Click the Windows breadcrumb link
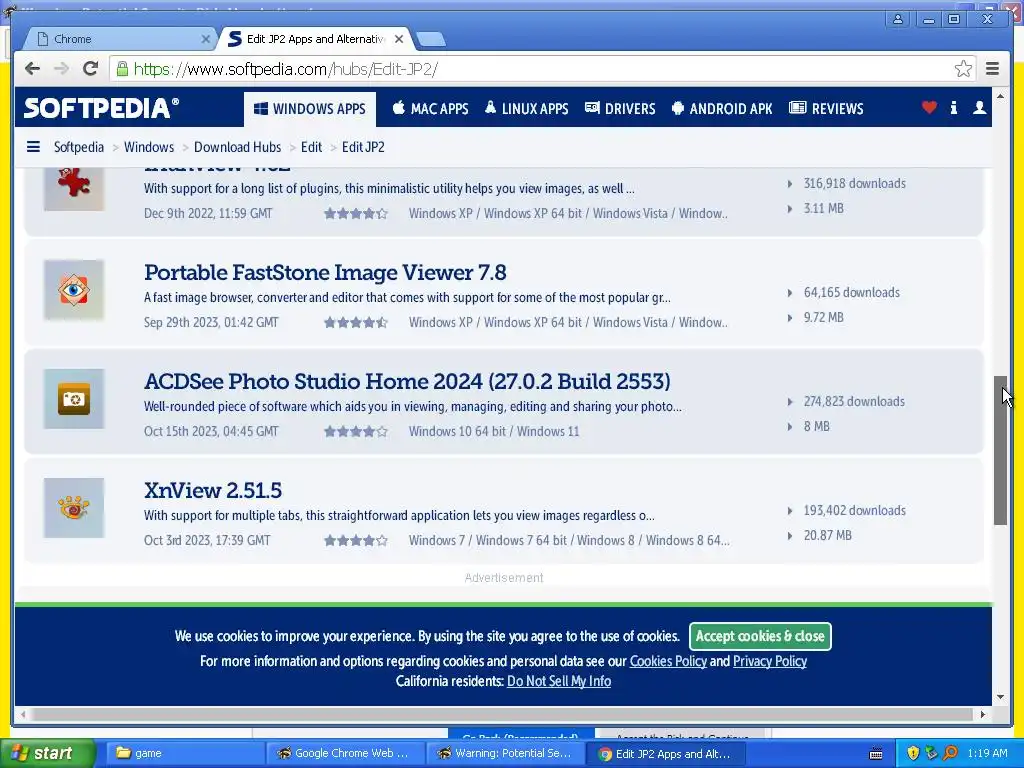Screen dimensions: 1024x768 tap(149, 147)
